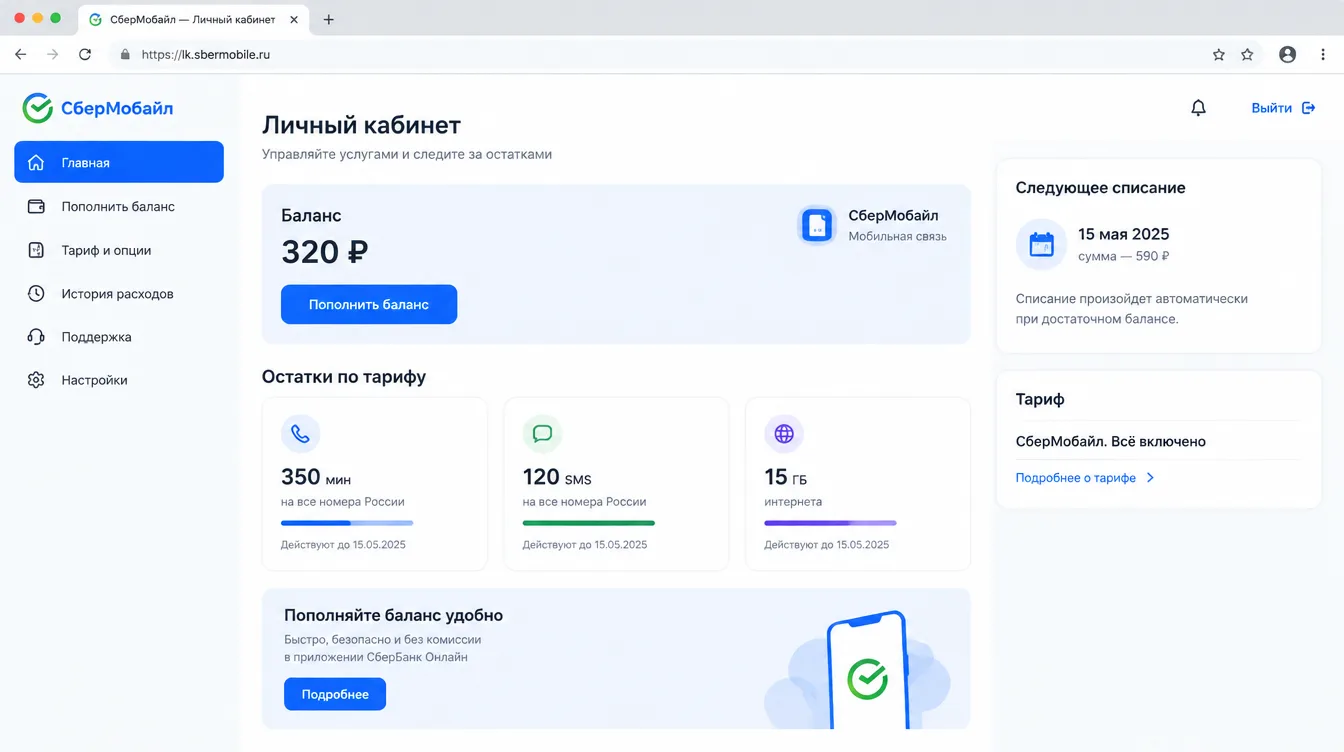Go to Тариф и опции section

click(x=119, y=250)
